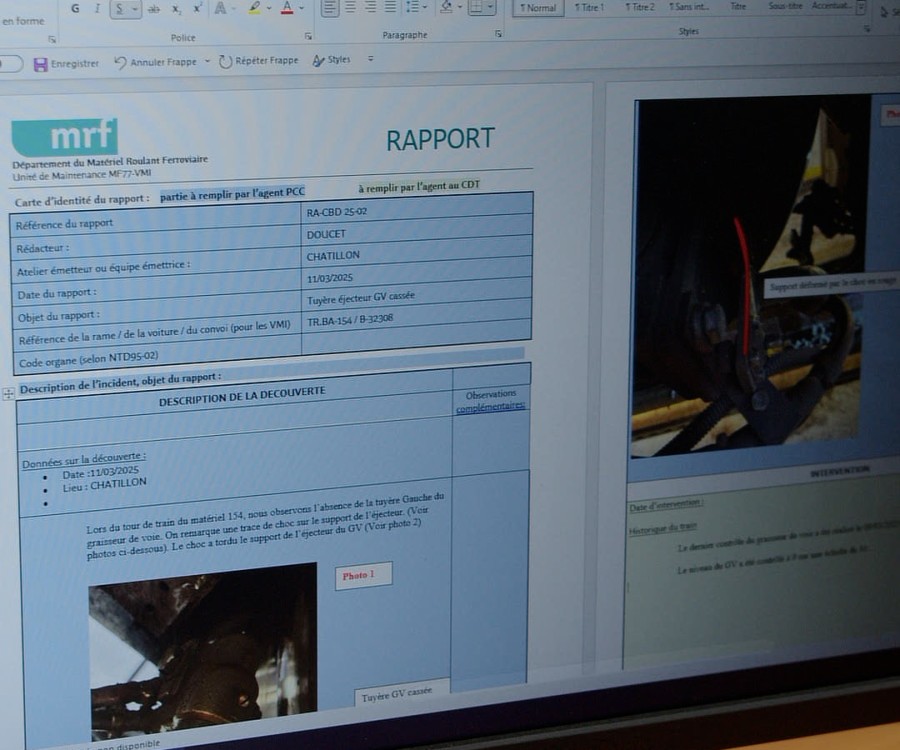Toggle underline formatting (S)
This screenshot has height=750, width=900.
click(x=120, y=8)
